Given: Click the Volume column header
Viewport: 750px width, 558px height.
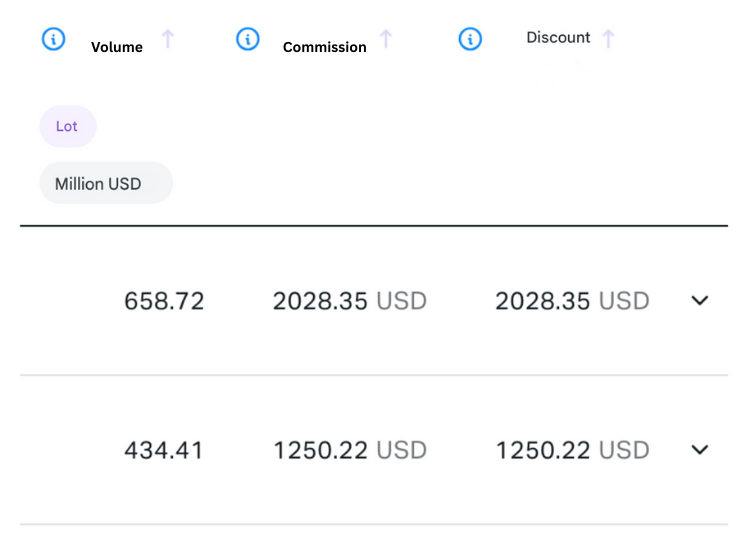Looking at the screenshot, I should [117, 47].
